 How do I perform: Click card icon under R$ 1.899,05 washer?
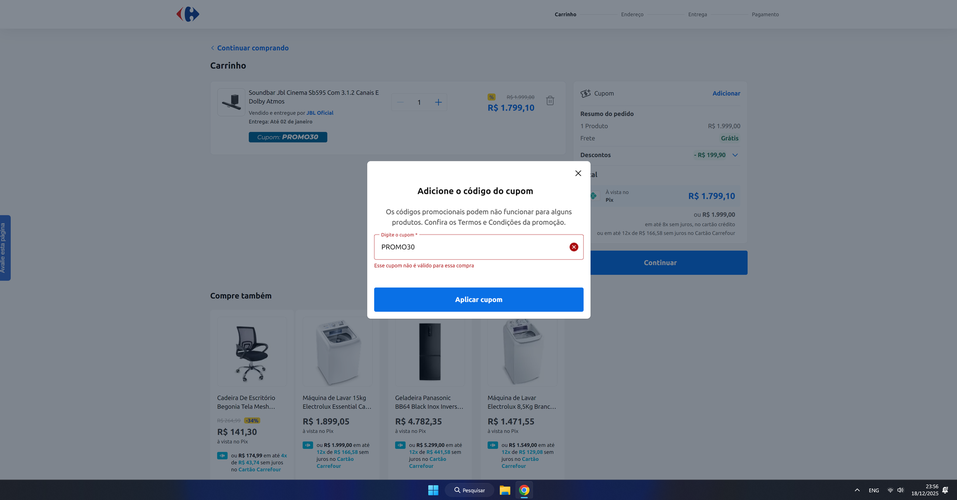click(x=308, y=445)
